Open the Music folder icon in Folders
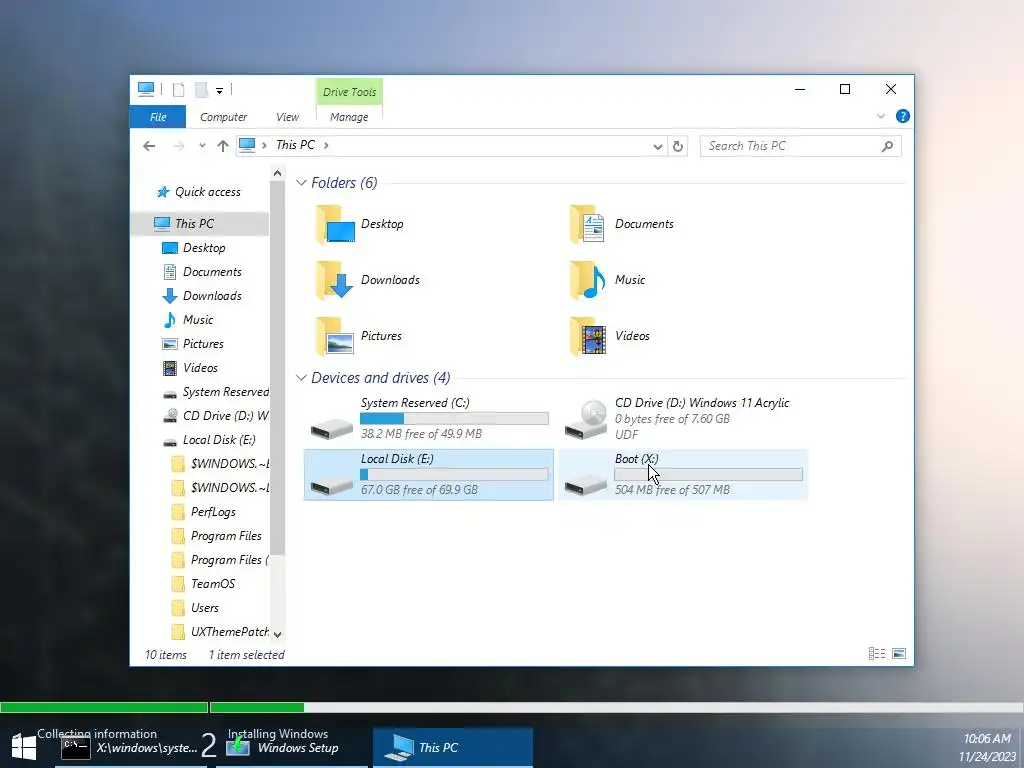This screenshot has height=768, width=1024. (x=588, y=281)
